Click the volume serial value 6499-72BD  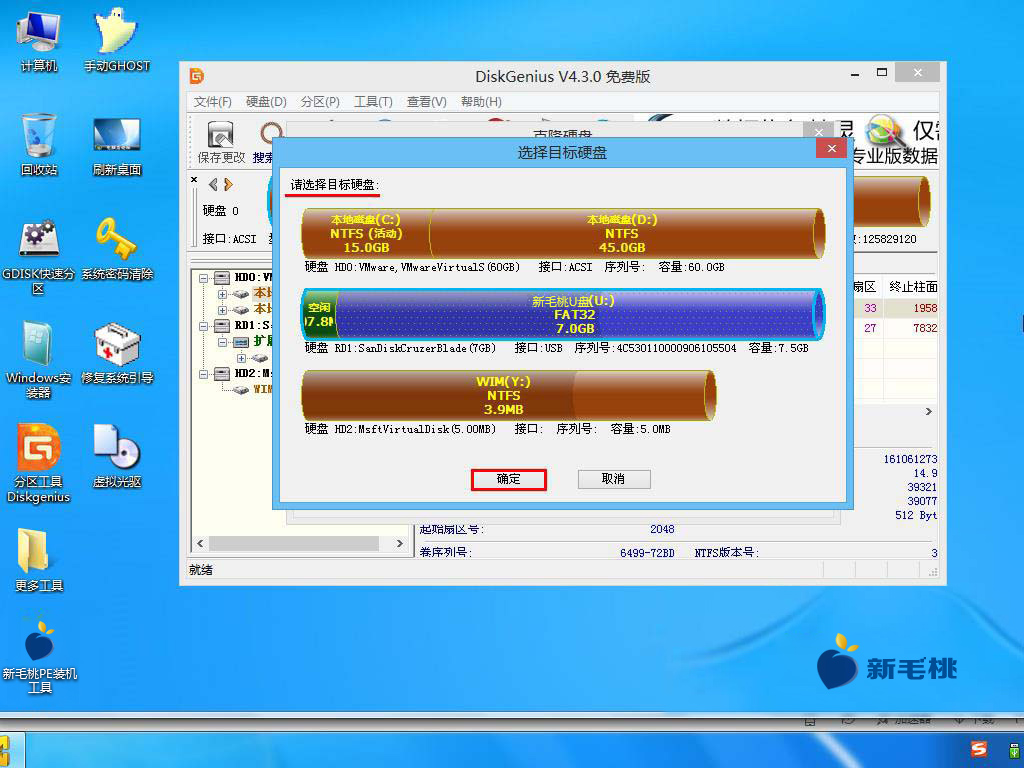point(647,553)
